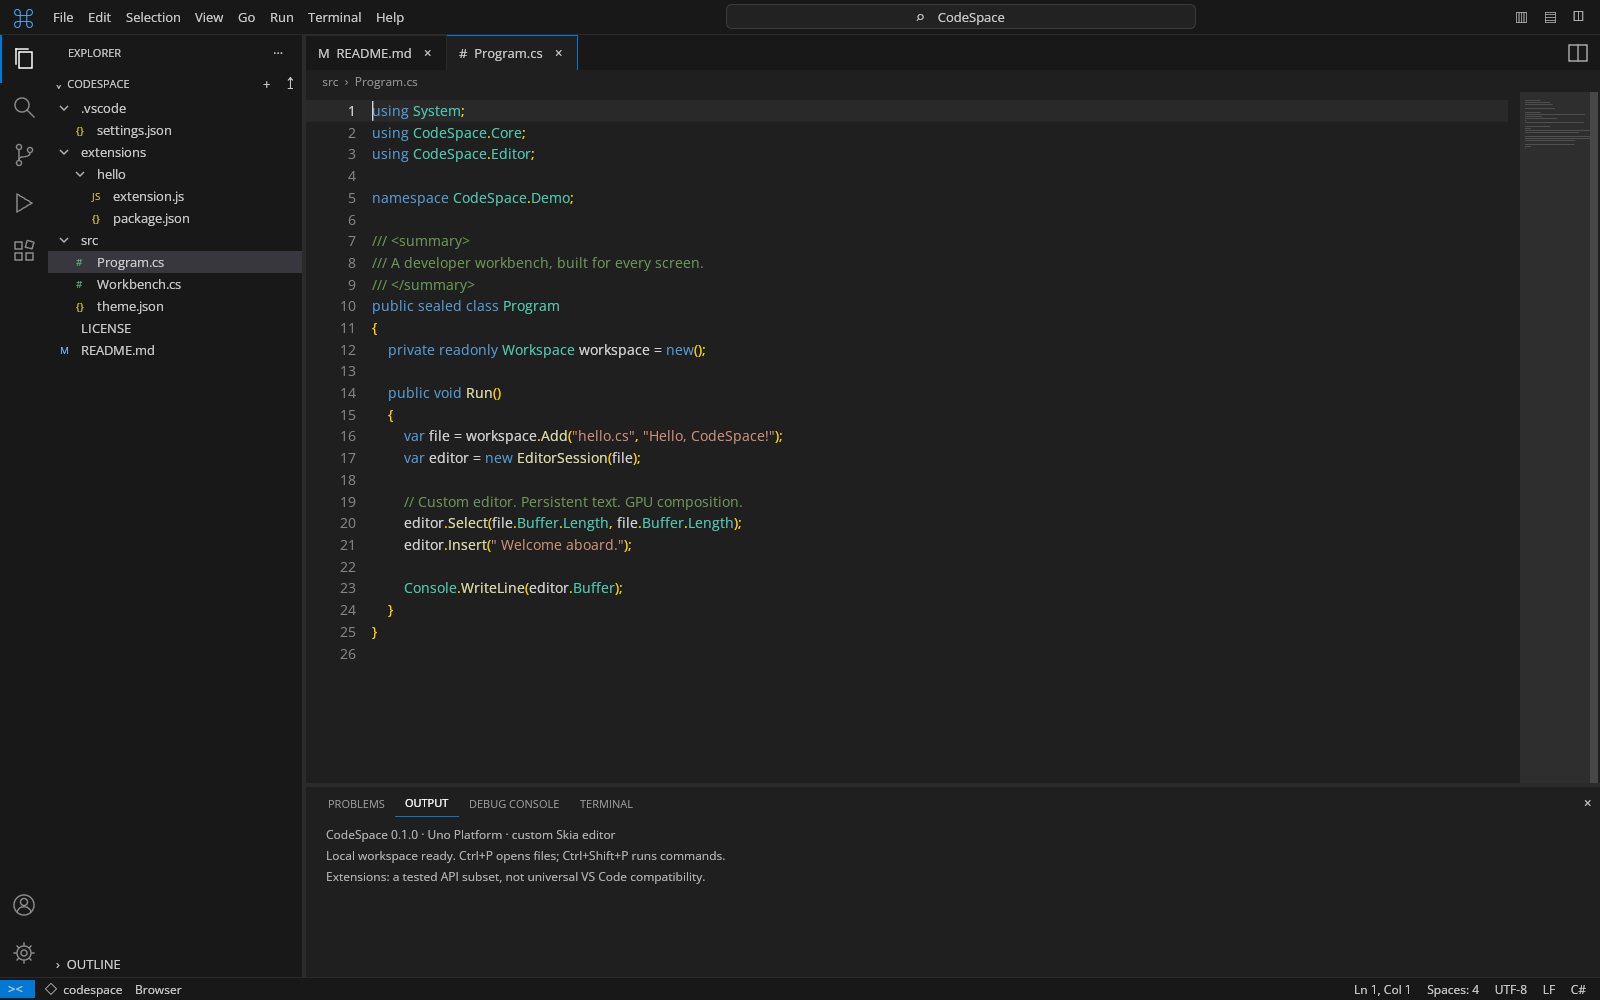Switch to the TERMINAL panel tab
This screenshot has height=1000, width=1600.
click(606, 804)
